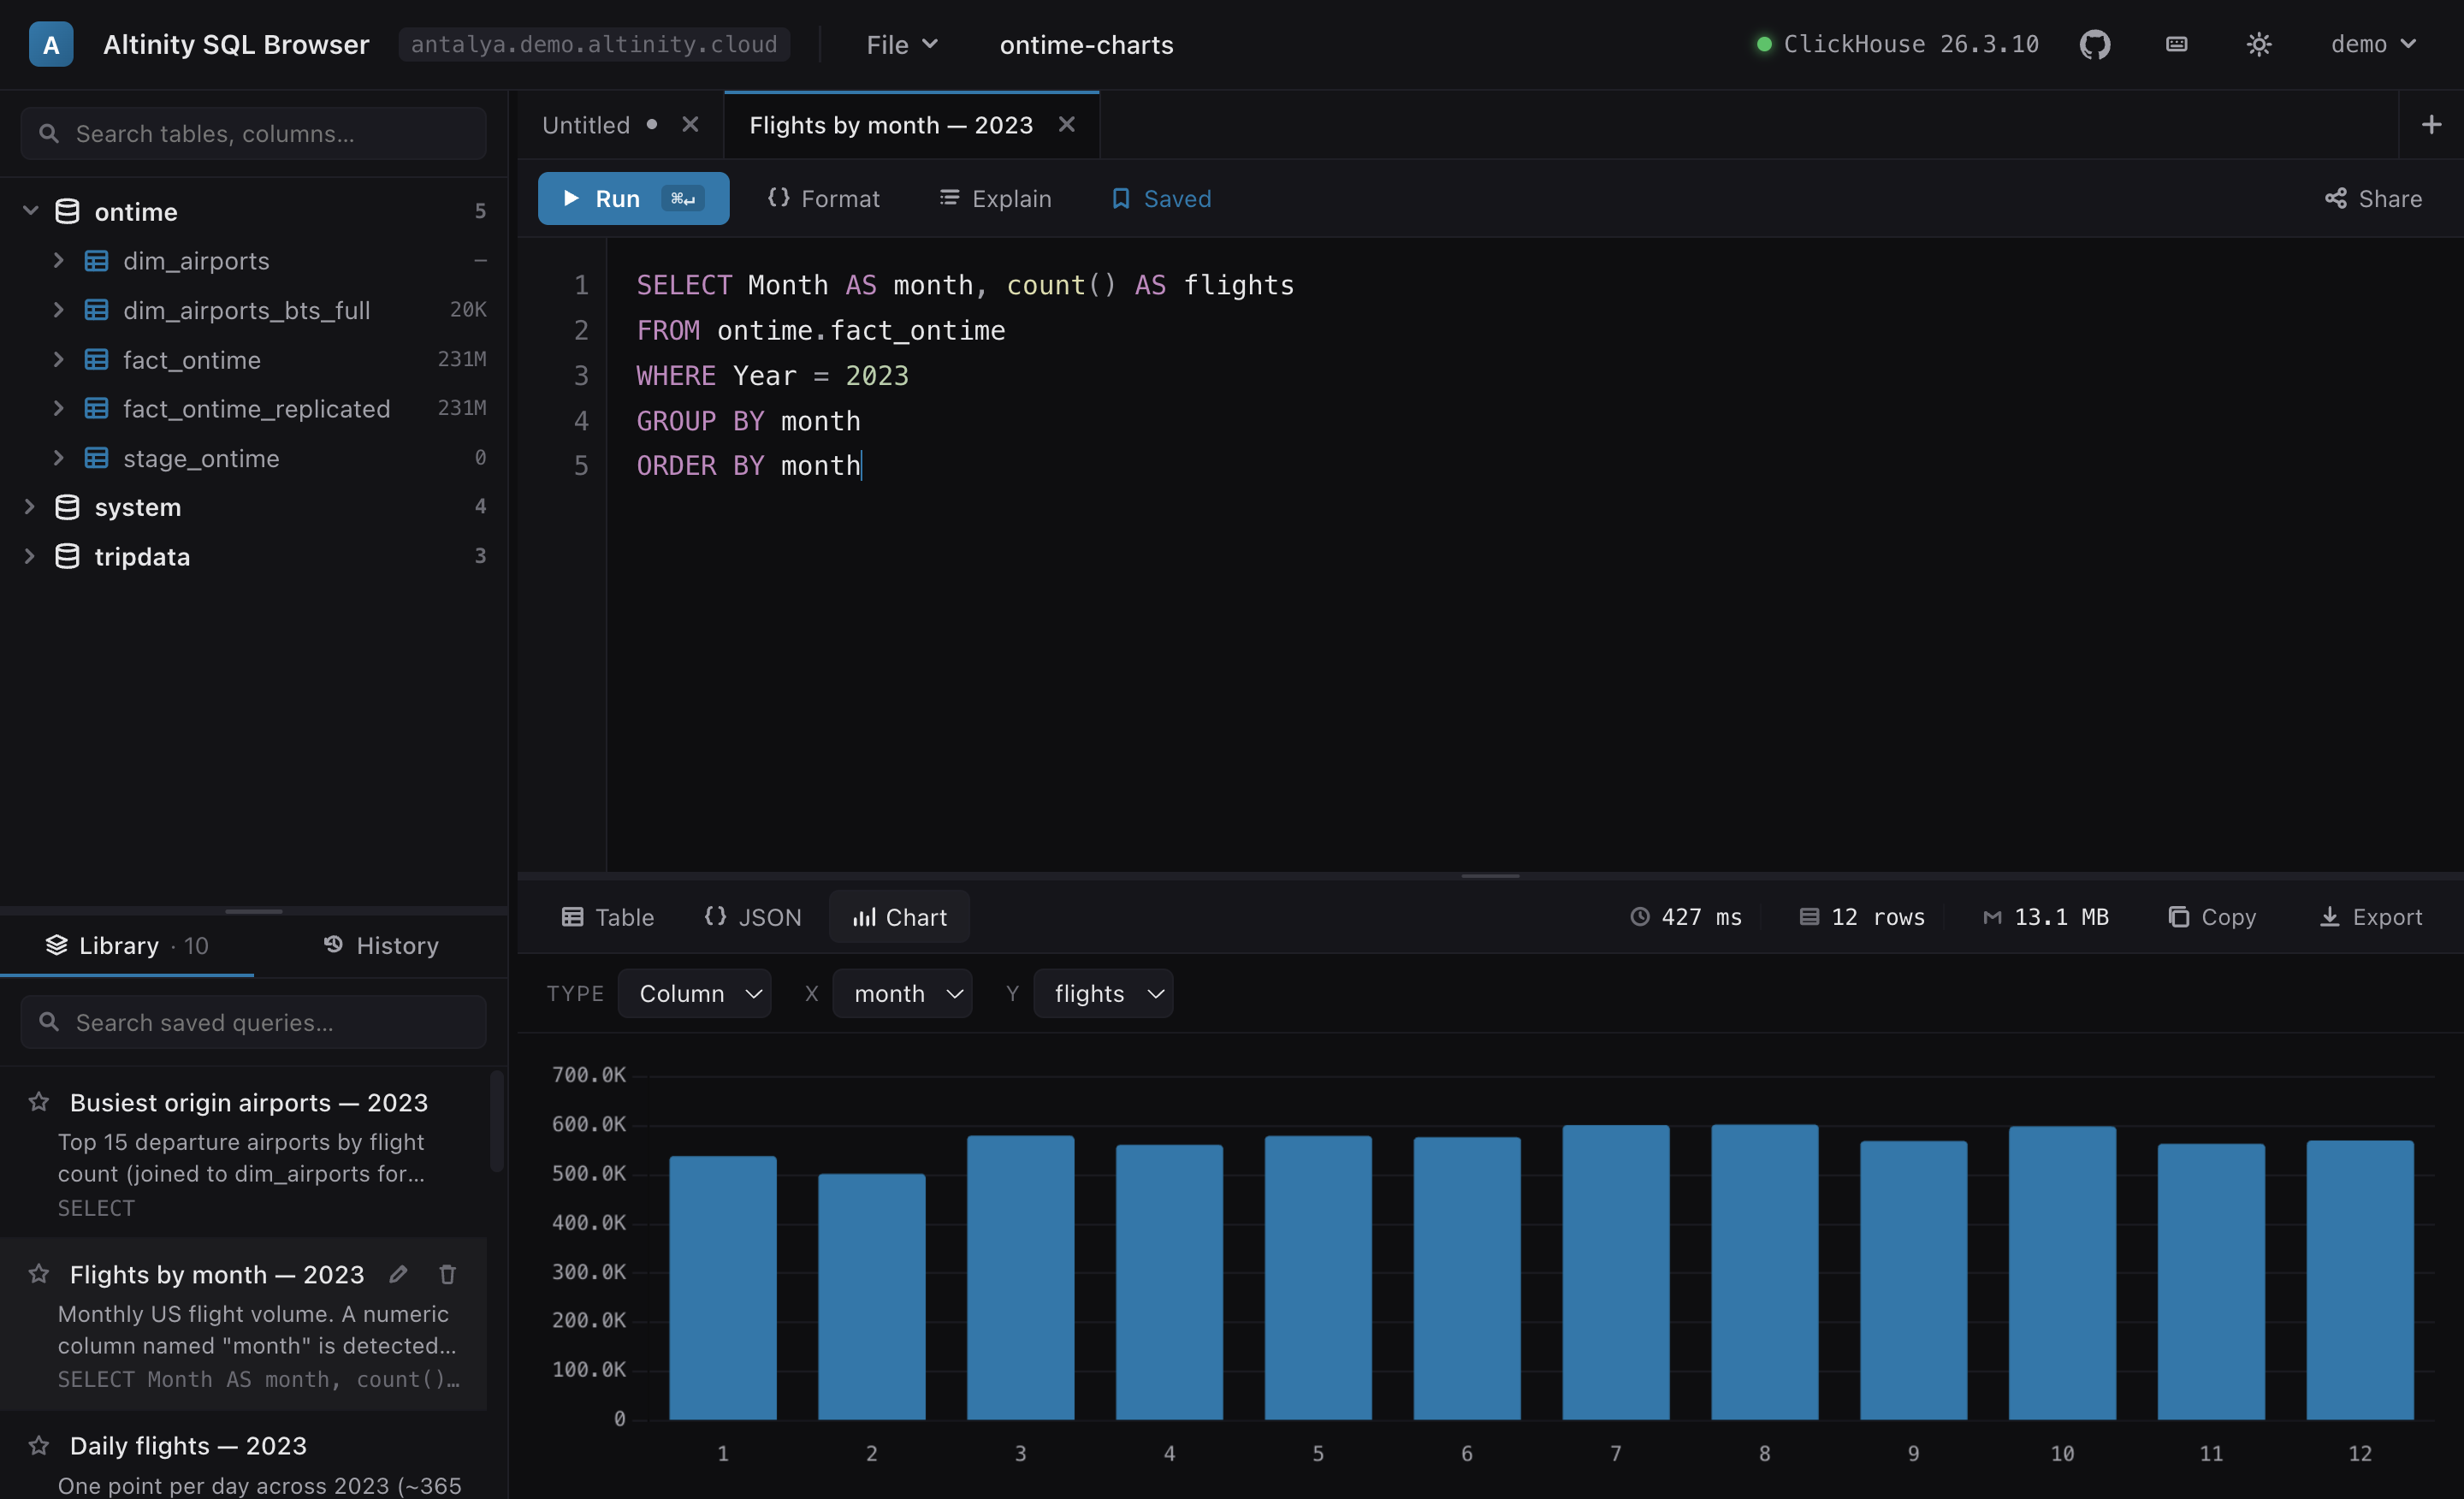2464x1499 pixels.
Task: Click line 3 WHERE clause in editor
Action: click(x=772, y=376)
